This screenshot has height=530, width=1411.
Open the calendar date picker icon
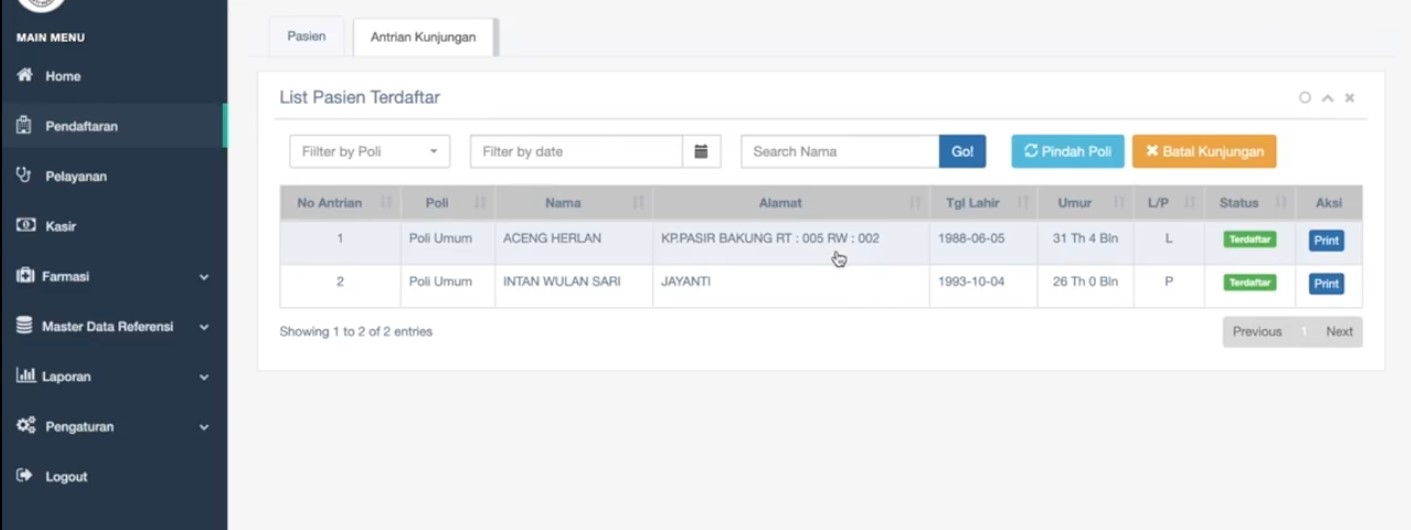tap(701, 152)
